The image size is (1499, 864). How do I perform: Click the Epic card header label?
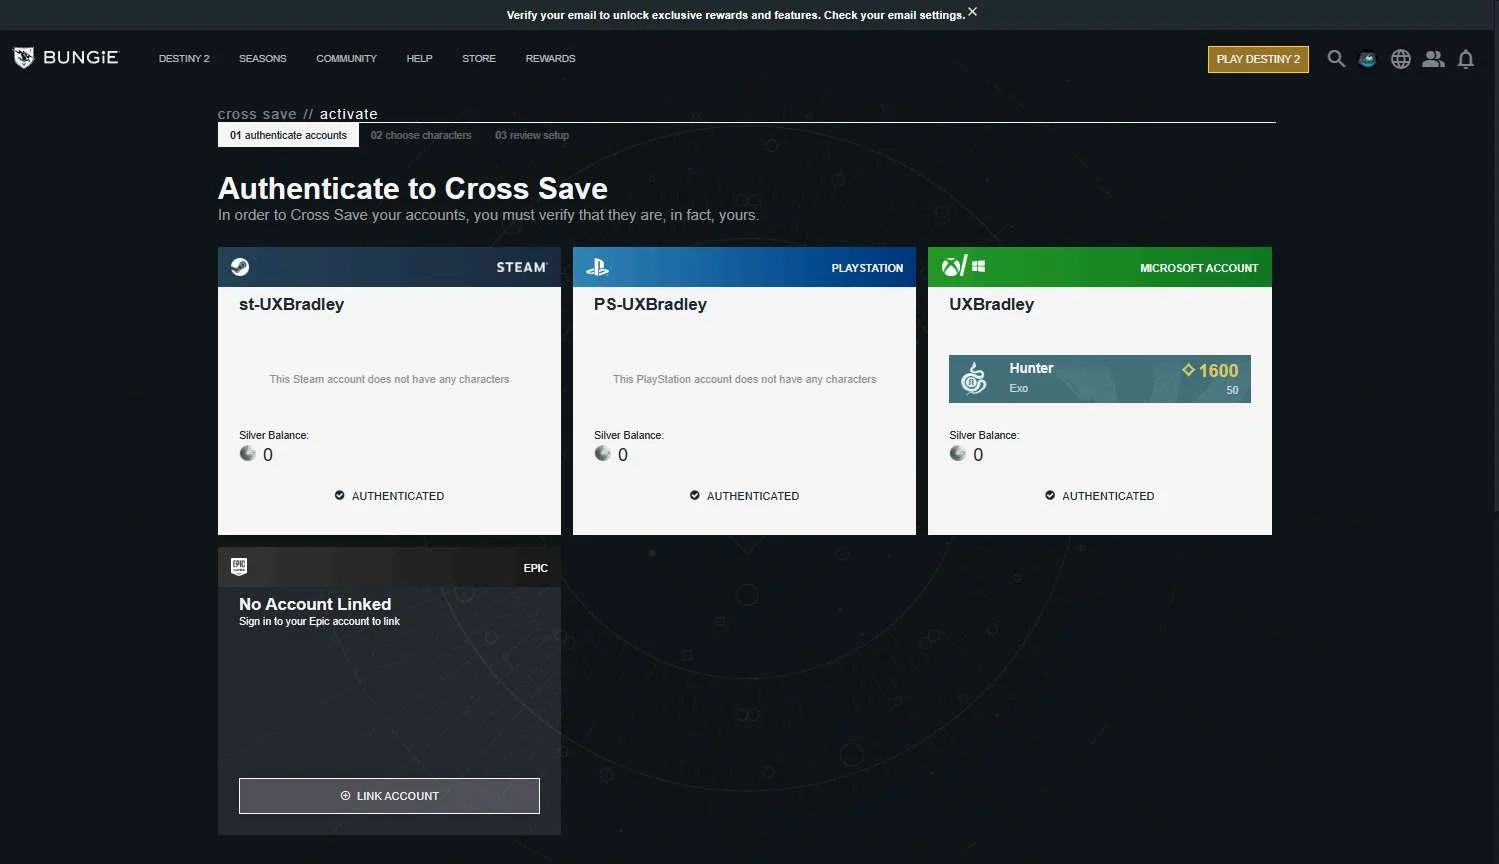pyautogui.click(x=536, y=568)
